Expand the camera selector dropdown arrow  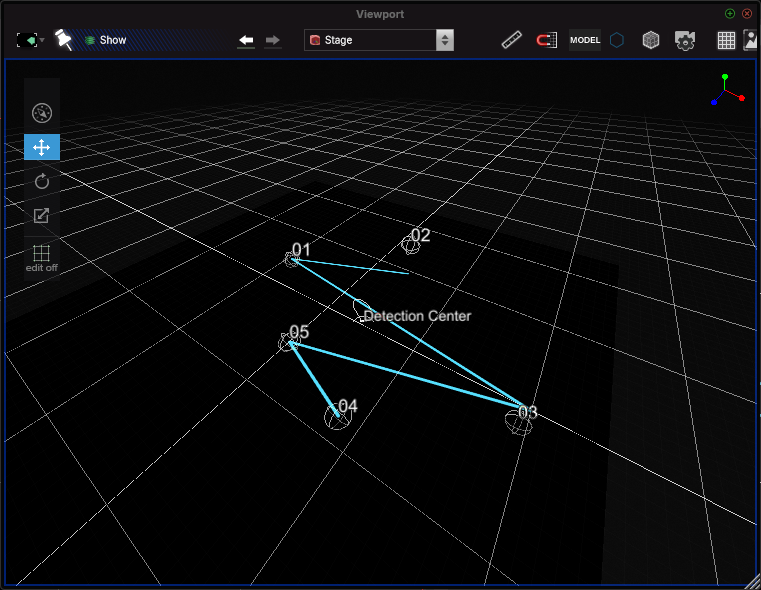pyautogui.click(x=43, y=40)
